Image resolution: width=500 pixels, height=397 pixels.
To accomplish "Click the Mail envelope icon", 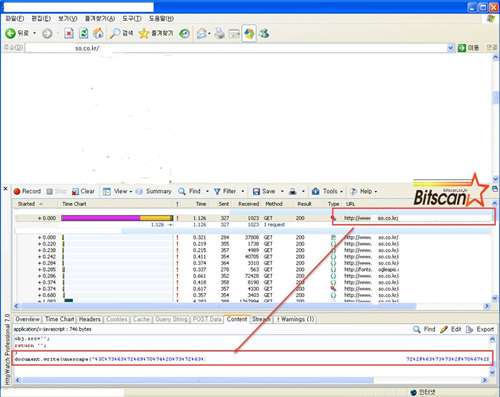I will (x=201, y=34).
